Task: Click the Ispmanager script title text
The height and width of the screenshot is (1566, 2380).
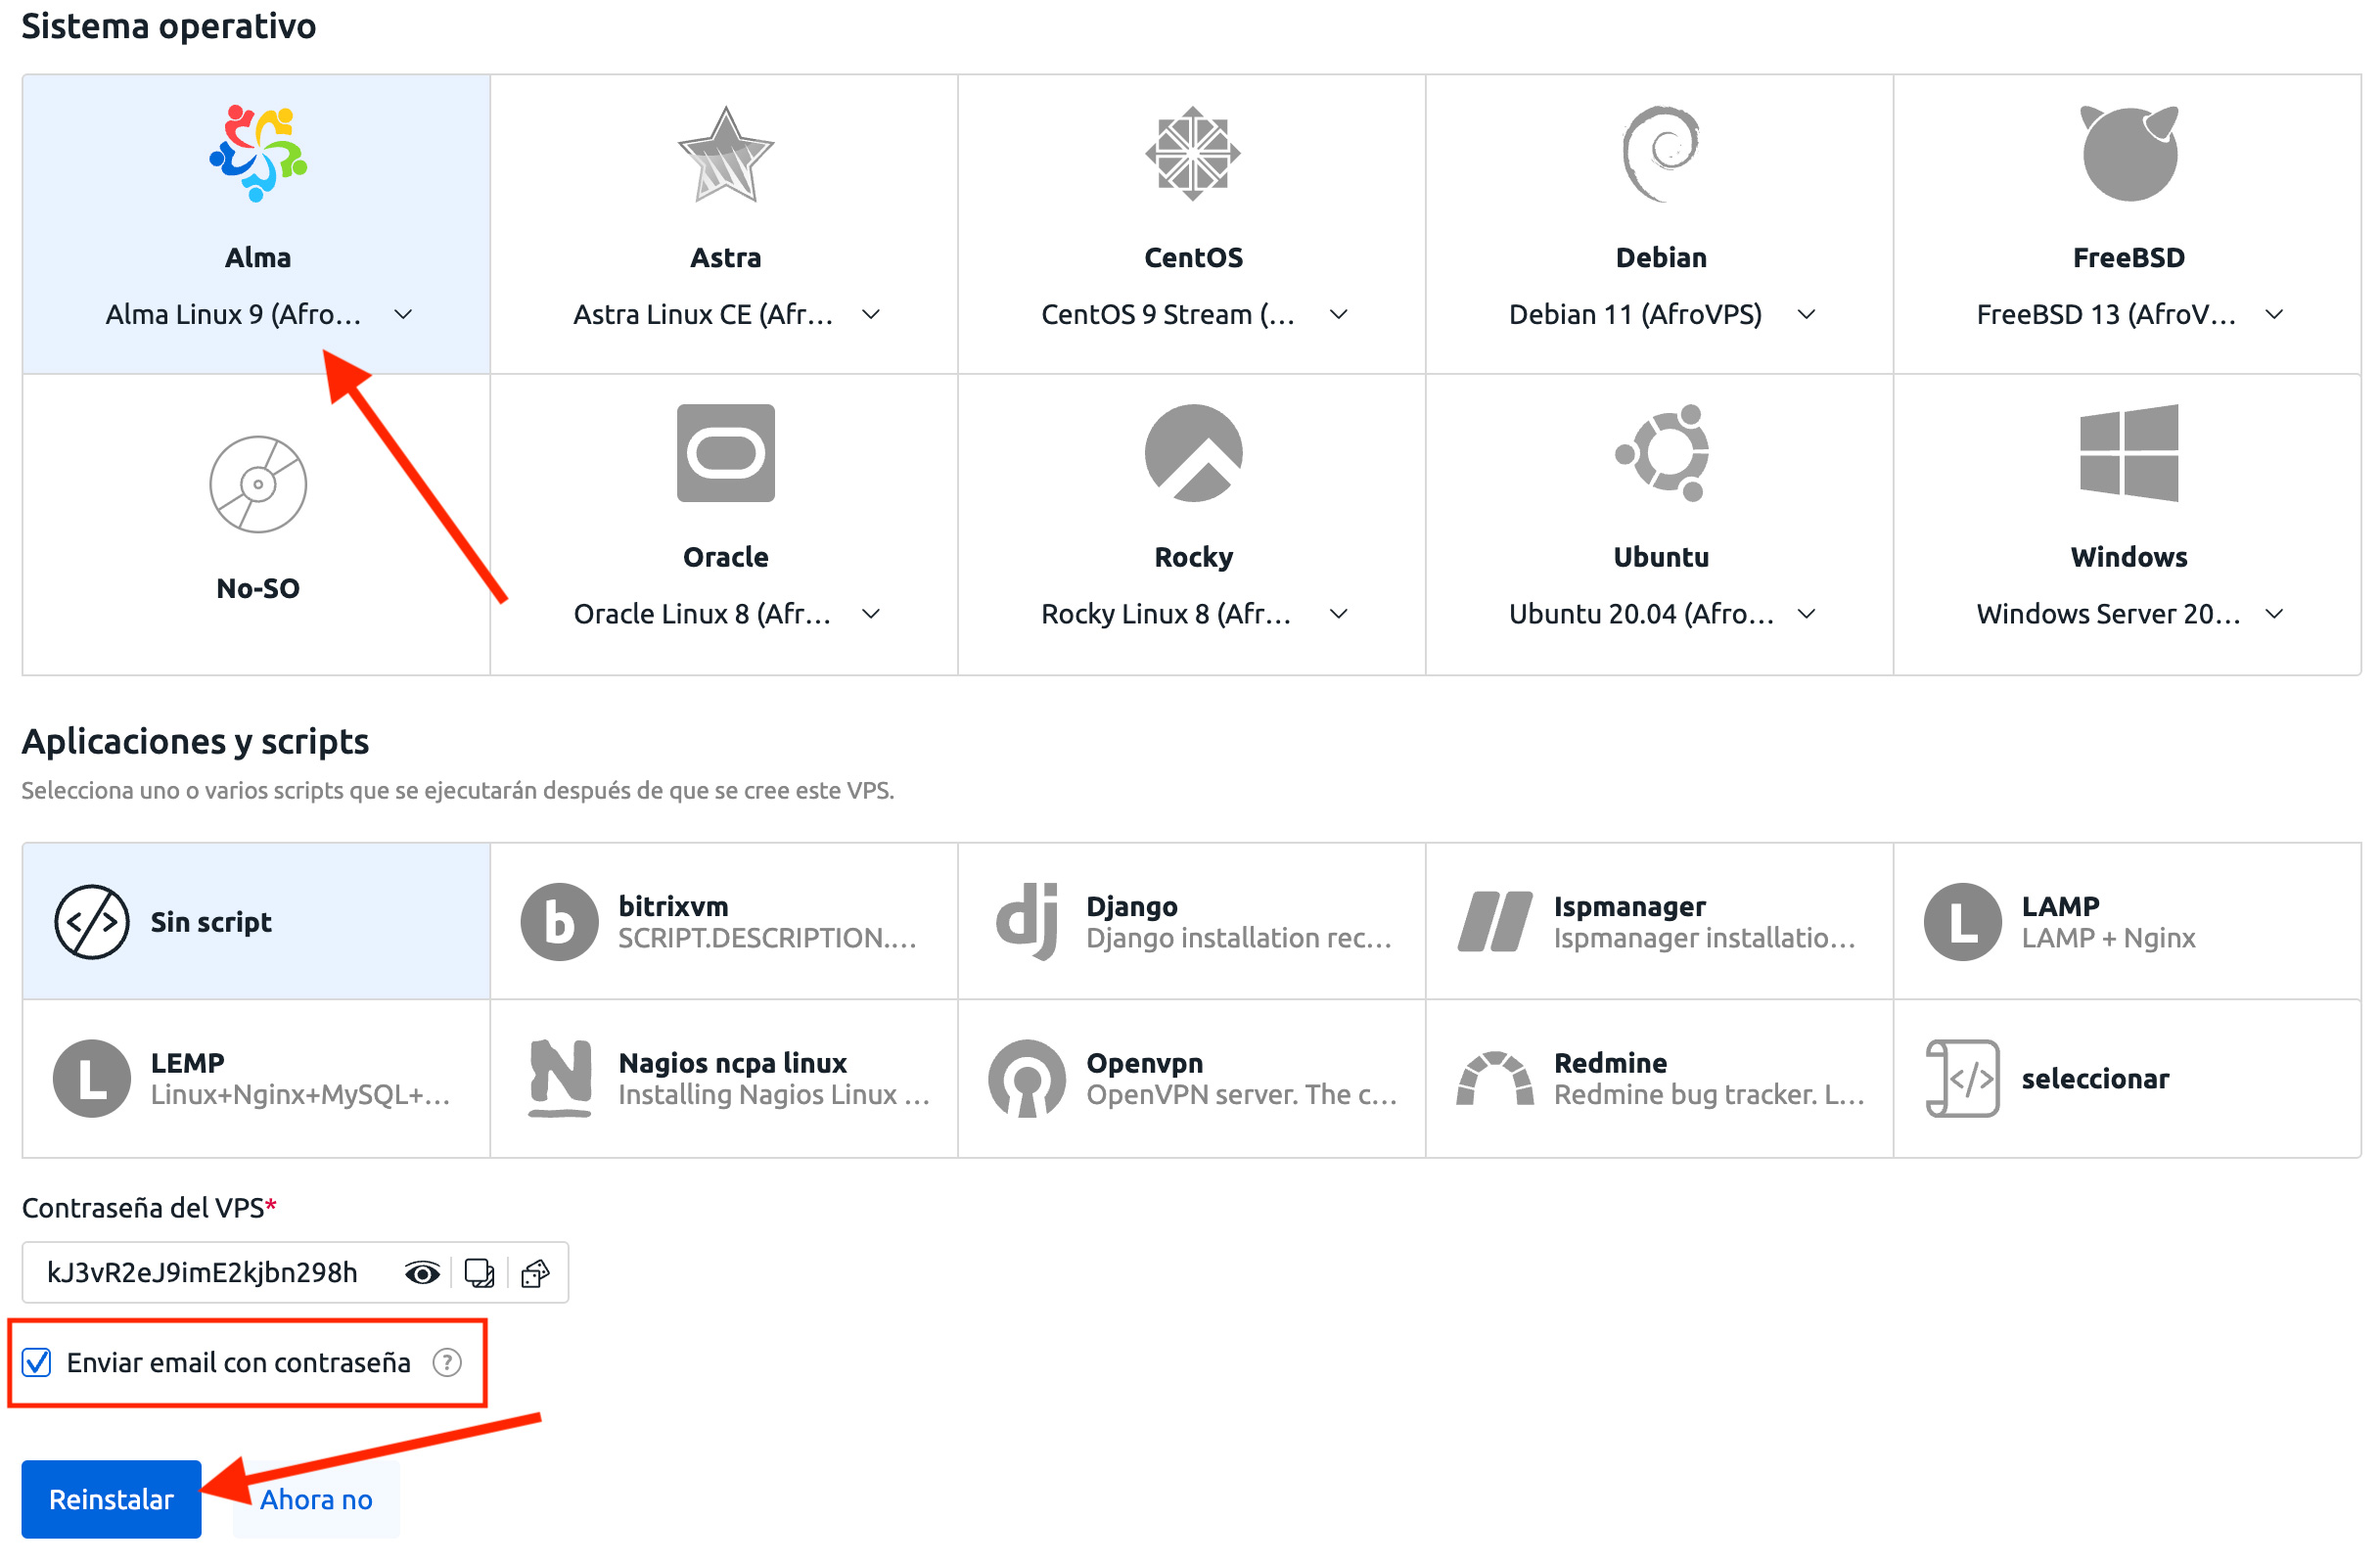Action: pyautogui.click(x=1629, y=906)
